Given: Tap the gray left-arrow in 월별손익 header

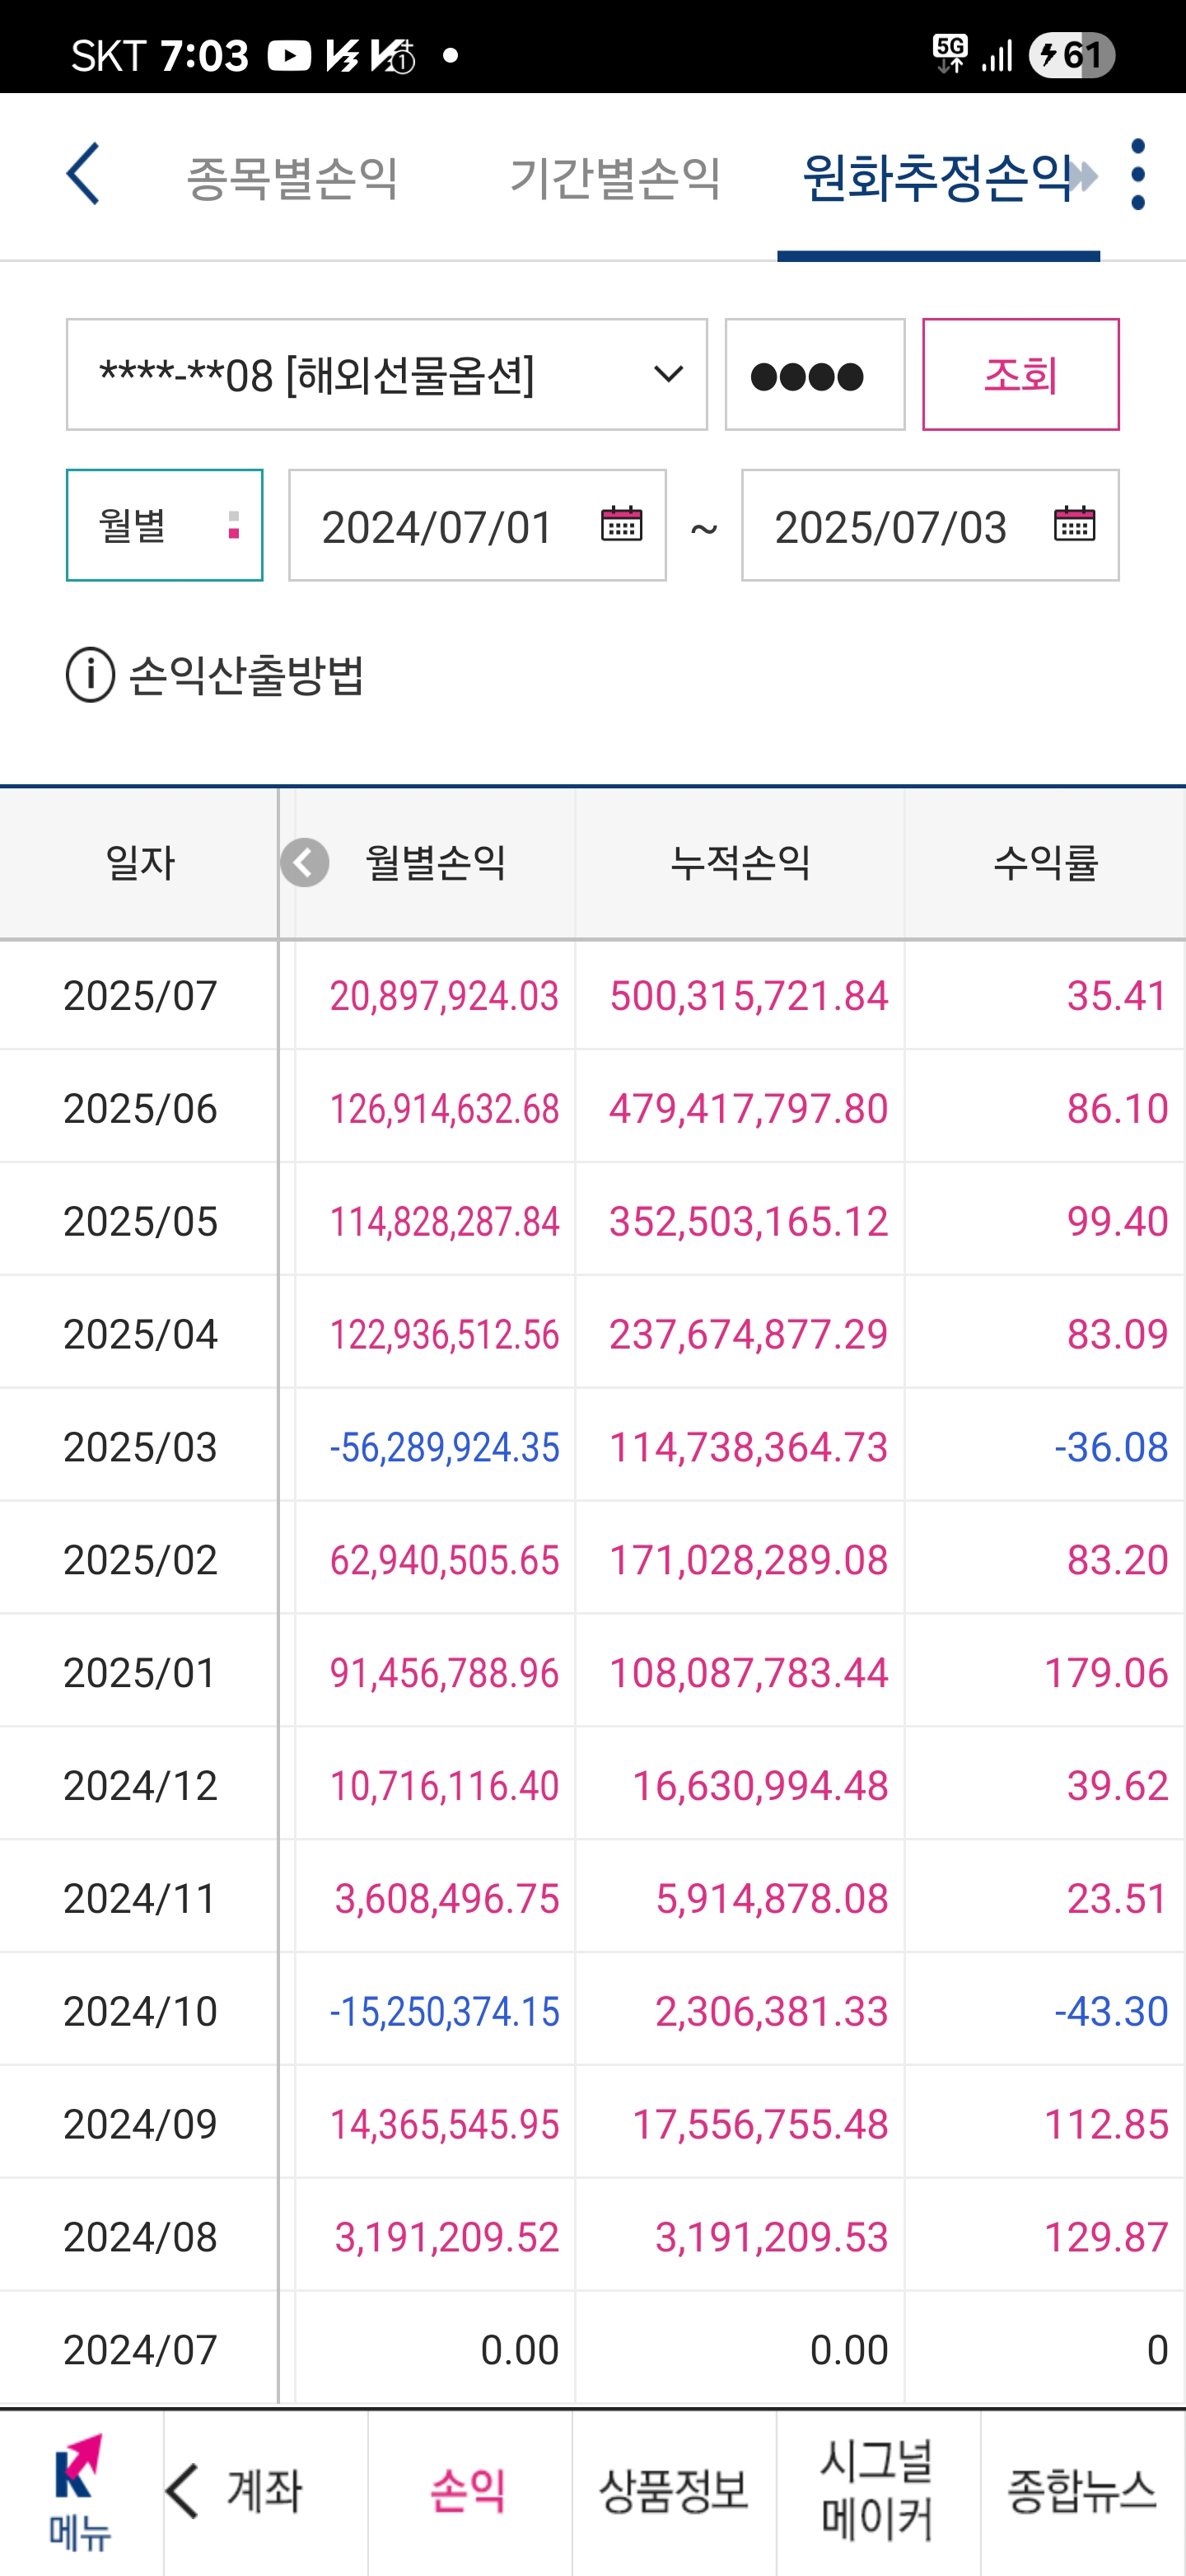Looking at the screenshot, I should pos(305,862).
